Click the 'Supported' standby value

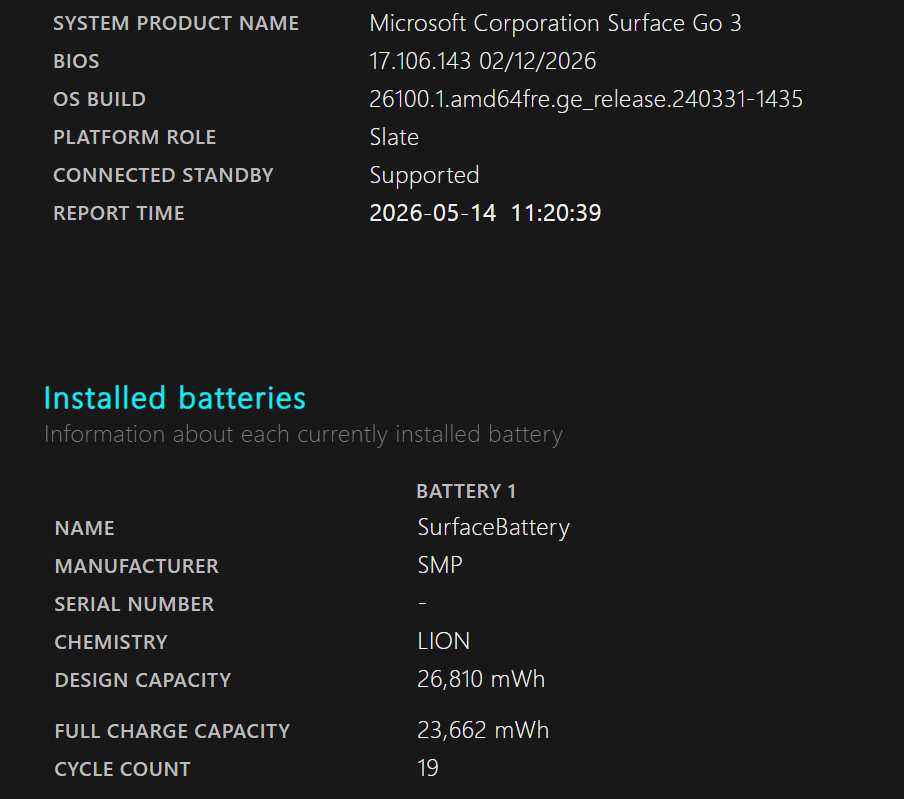pos(424,175)
